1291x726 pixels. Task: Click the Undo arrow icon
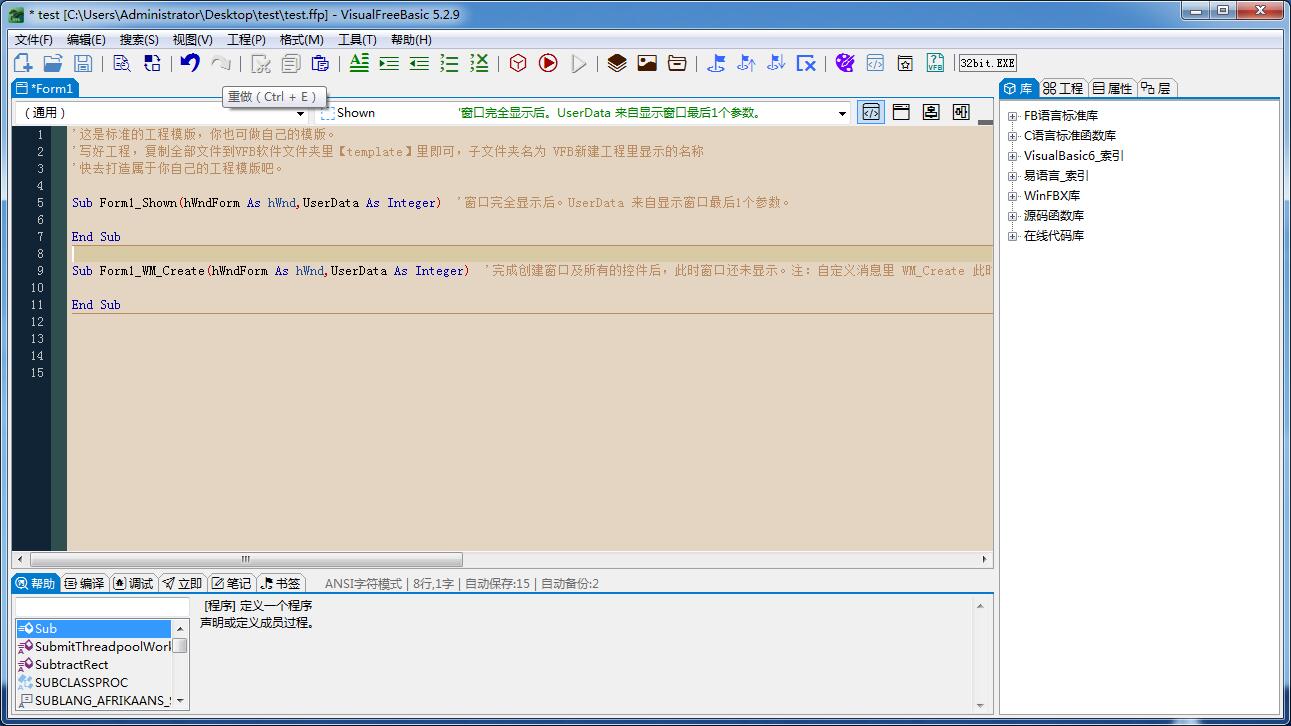[x=189, y=62]
